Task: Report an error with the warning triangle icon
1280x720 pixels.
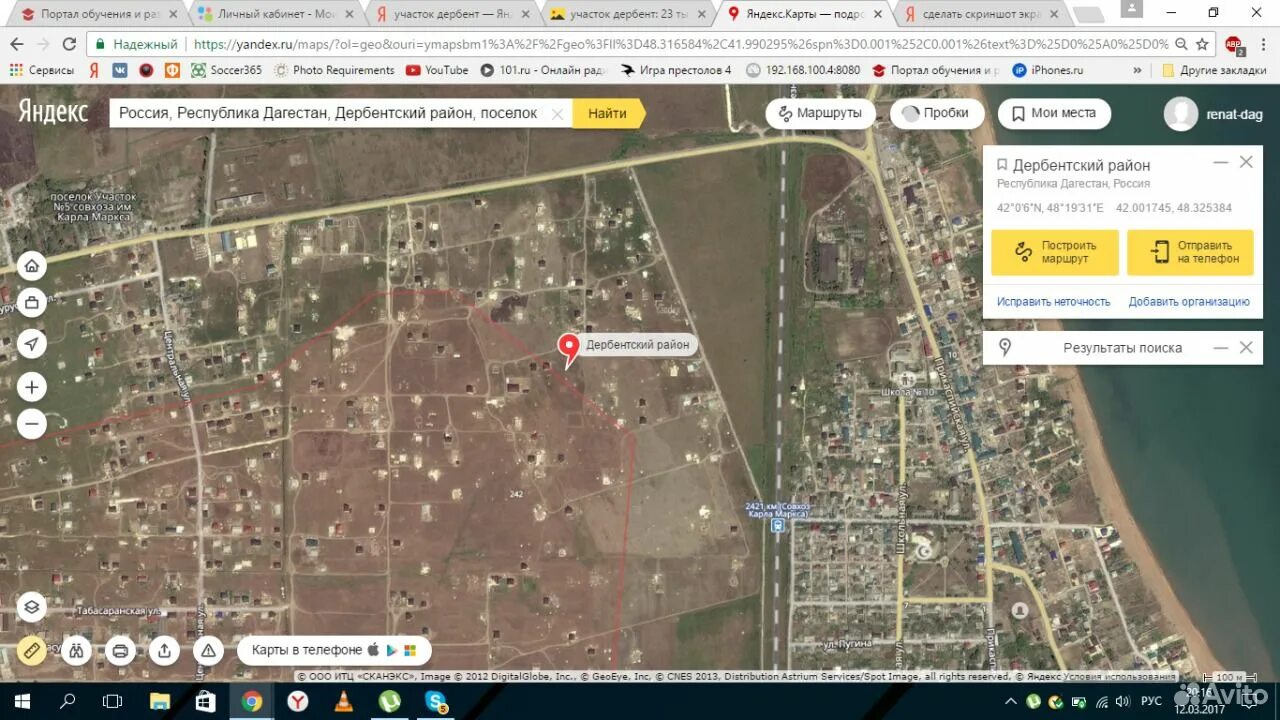Action: coord(208,651)
